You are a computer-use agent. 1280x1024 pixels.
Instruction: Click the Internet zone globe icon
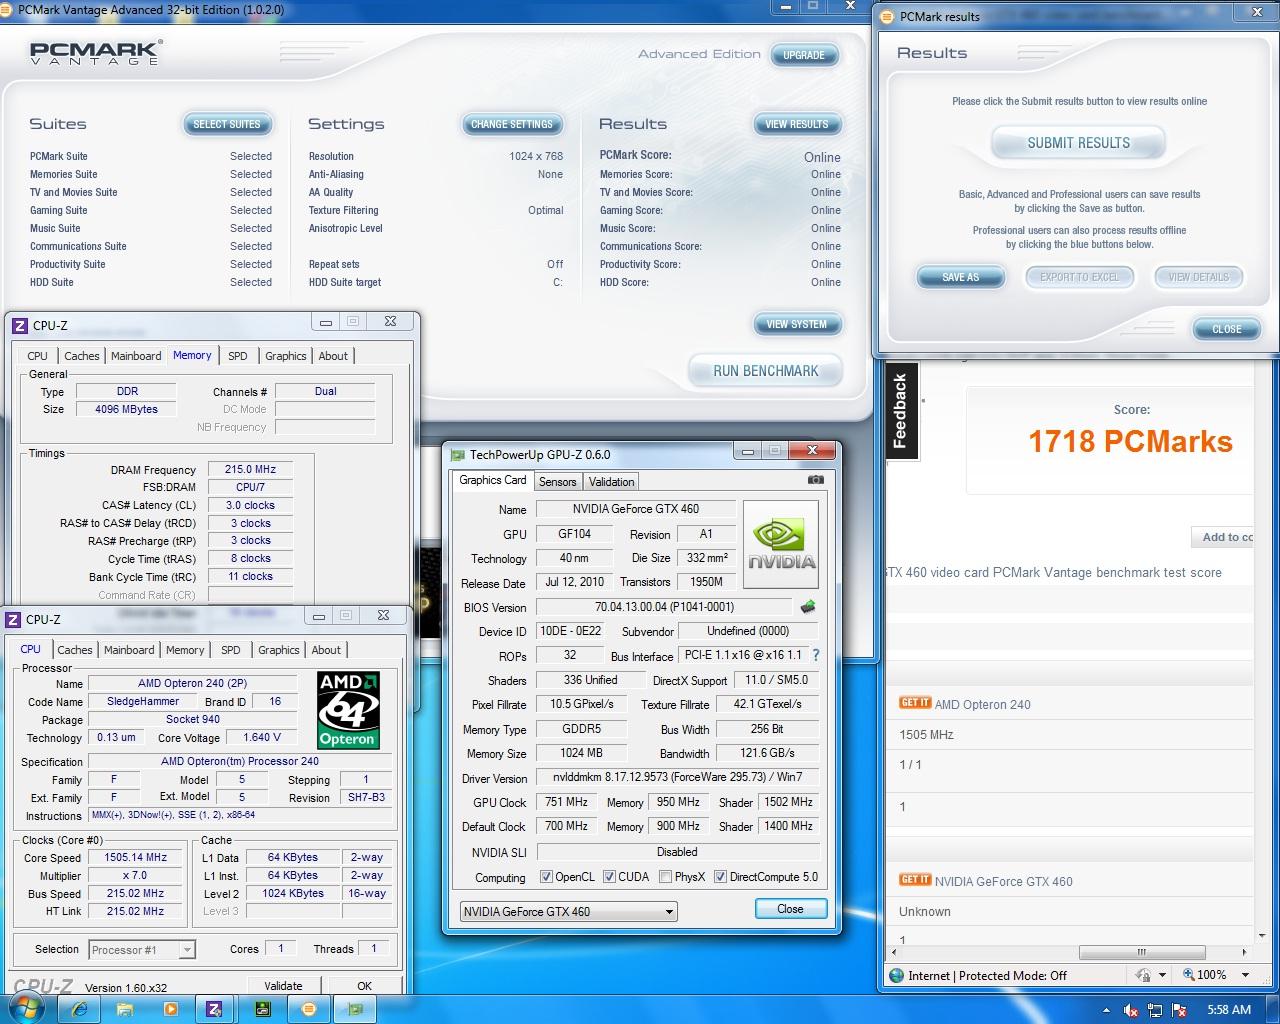click(x=896, y=975)
